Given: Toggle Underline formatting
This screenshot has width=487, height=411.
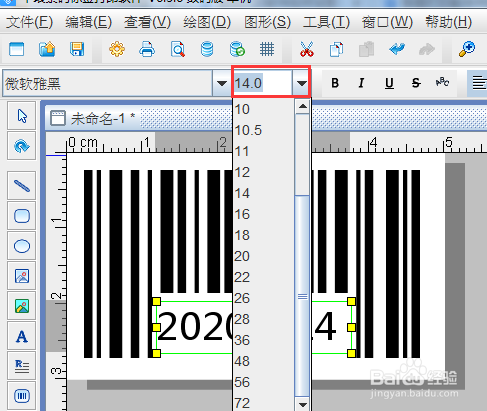Looking at the screenshot, I should tap(389, 83).
